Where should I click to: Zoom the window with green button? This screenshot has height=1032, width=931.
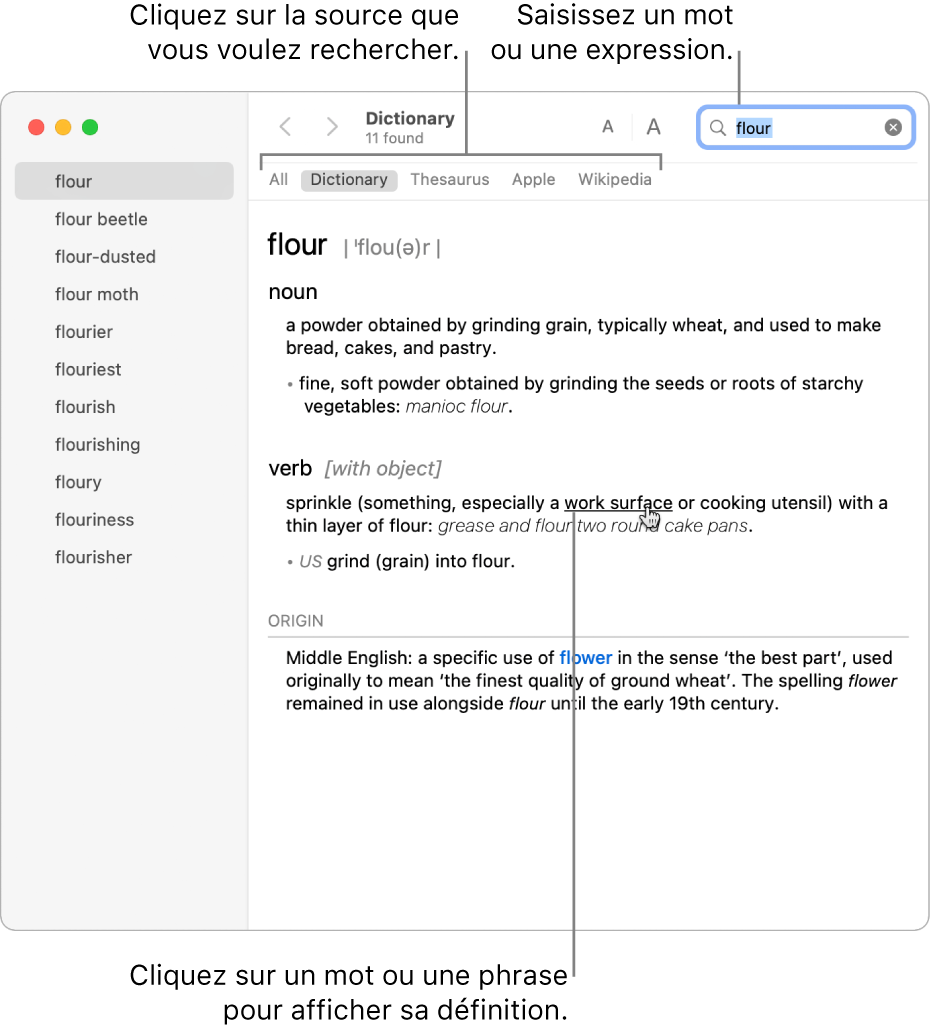(x=90, y=127)
